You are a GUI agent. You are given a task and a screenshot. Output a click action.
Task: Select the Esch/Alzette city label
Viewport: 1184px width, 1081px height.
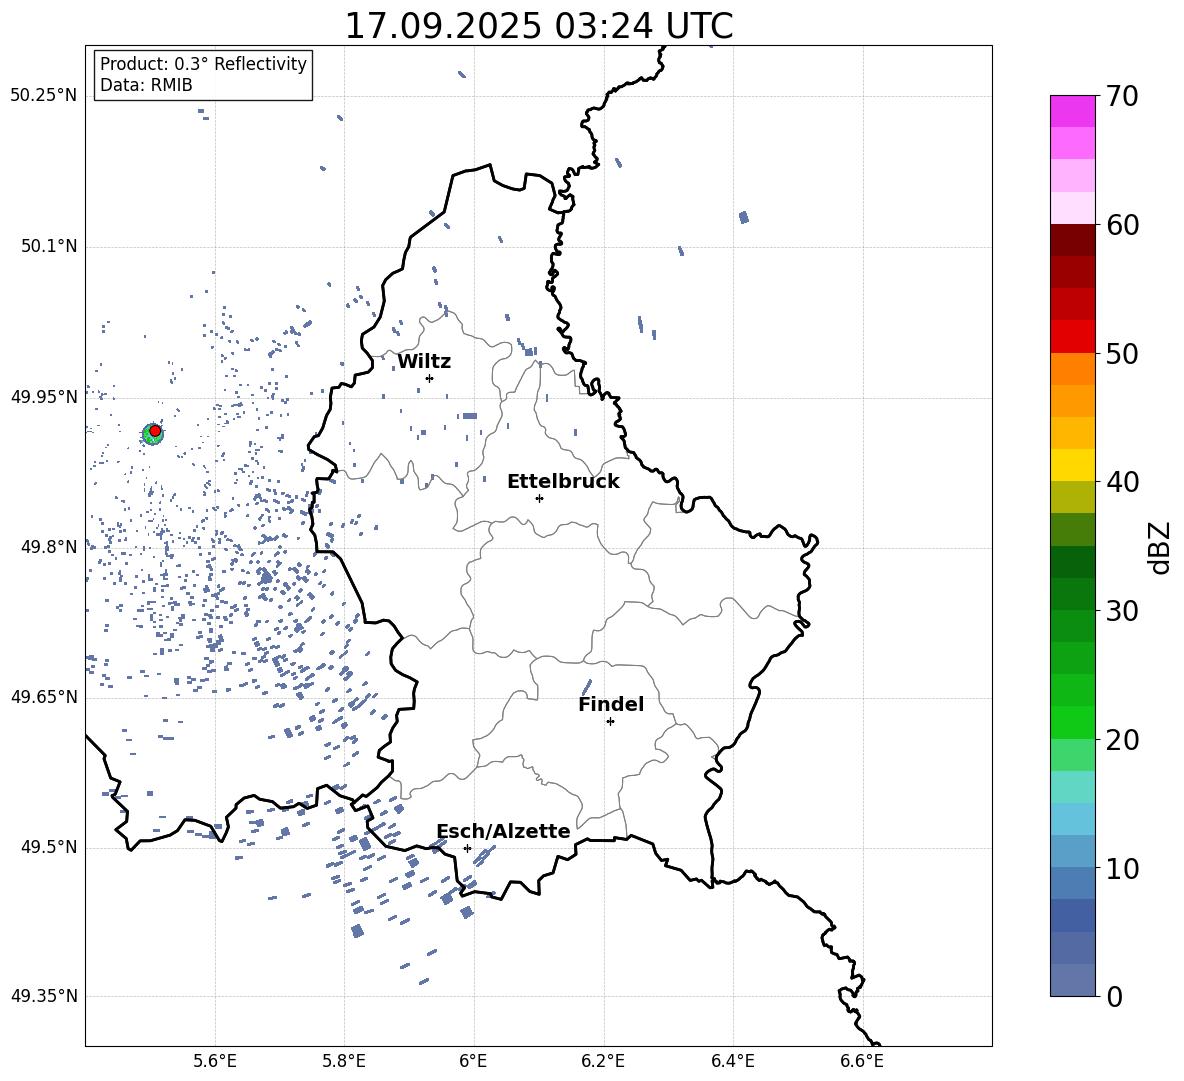pyautogui.click(x=504, y=831)
